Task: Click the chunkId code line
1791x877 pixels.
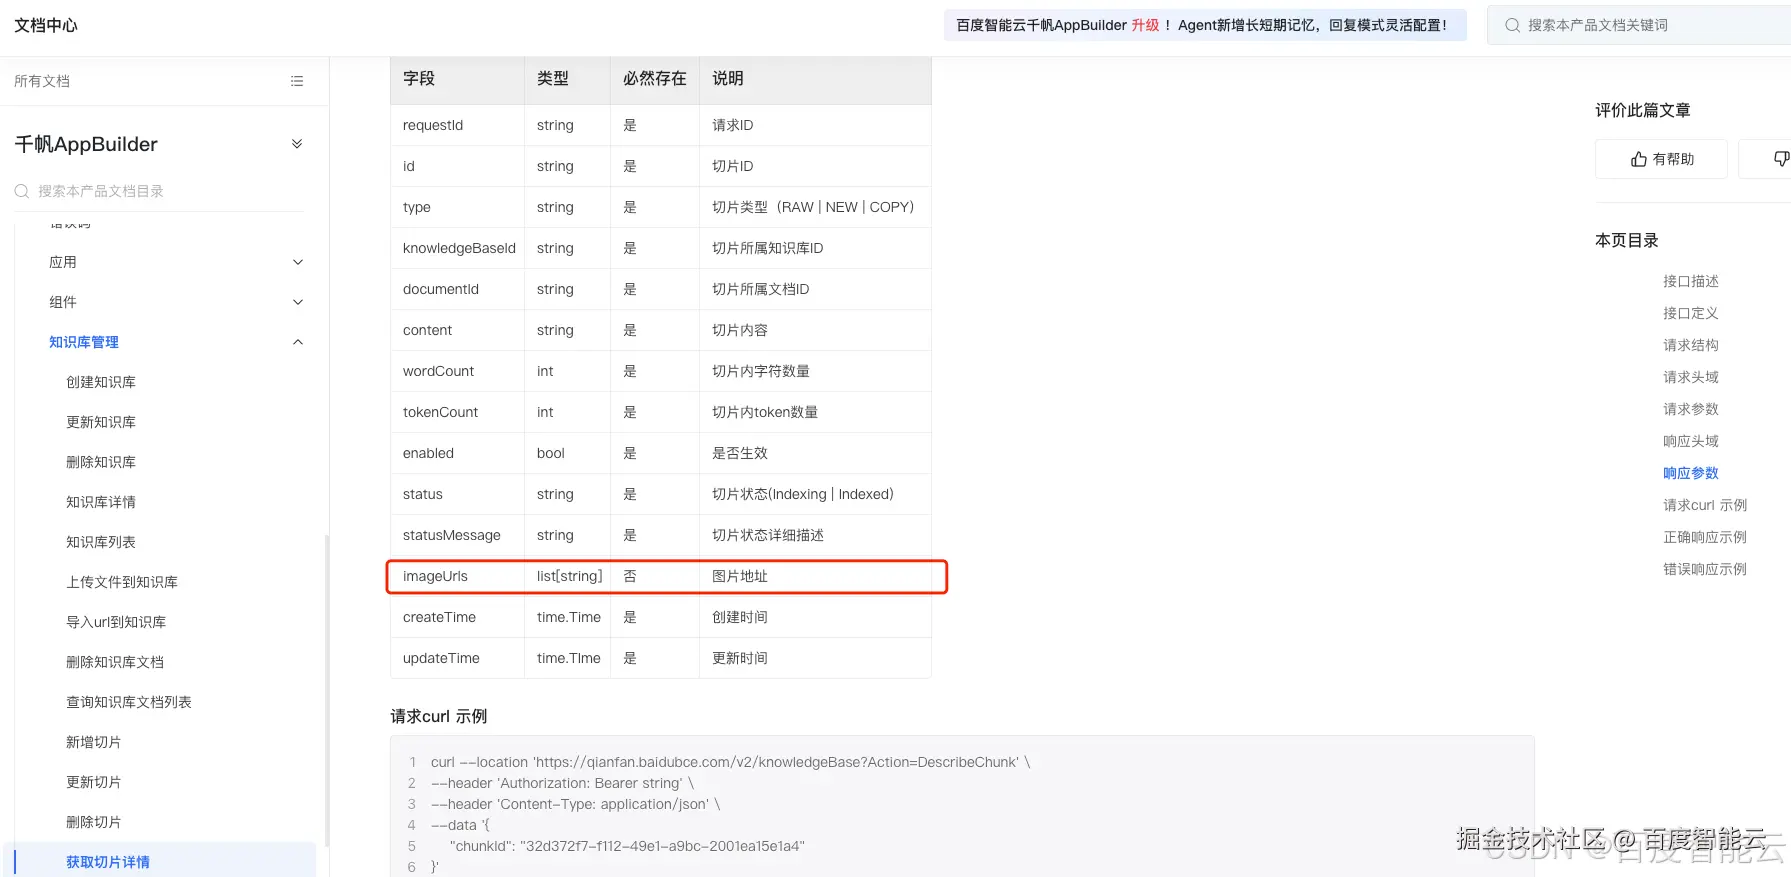Action: pyautogui.click(x=627, y=846)
